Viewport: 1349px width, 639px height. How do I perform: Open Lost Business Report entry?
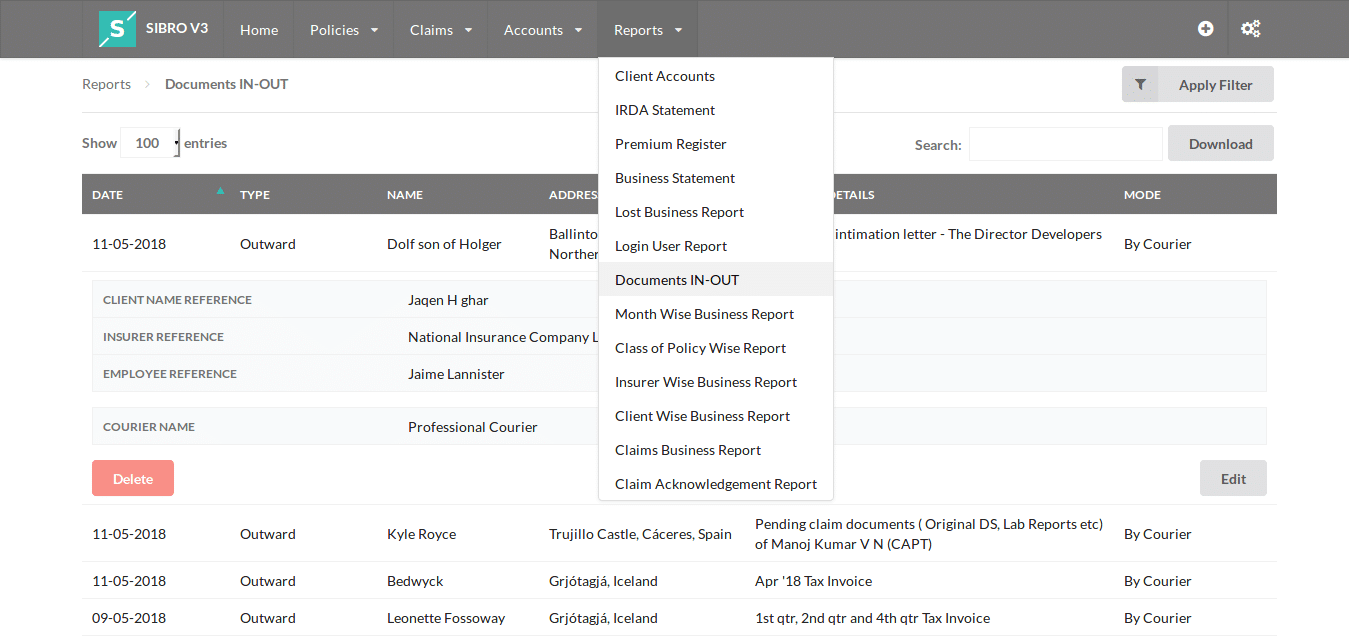tap(679, 212)
